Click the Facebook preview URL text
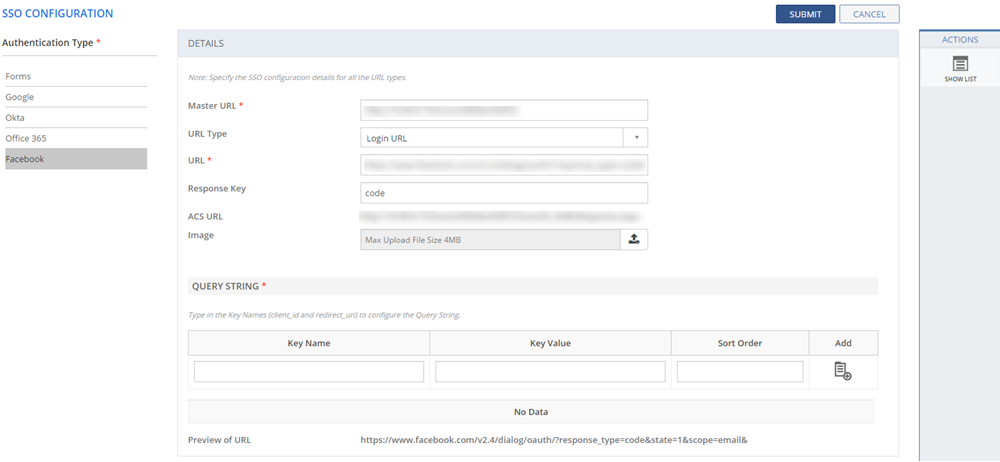 (x=554, y=440)
